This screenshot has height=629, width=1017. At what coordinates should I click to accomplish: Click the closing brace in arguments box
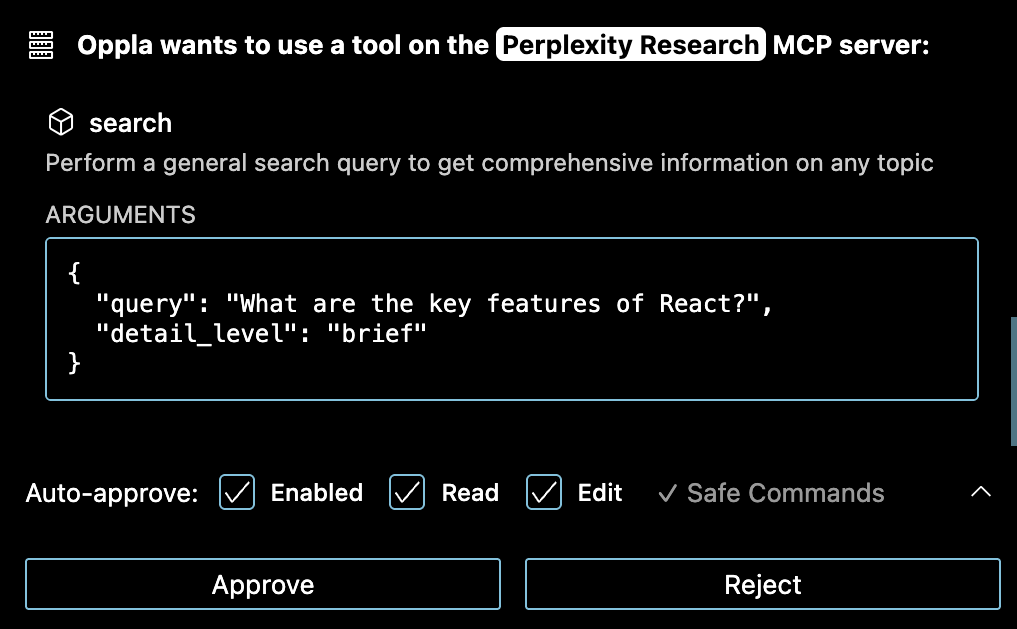(74, 363)
